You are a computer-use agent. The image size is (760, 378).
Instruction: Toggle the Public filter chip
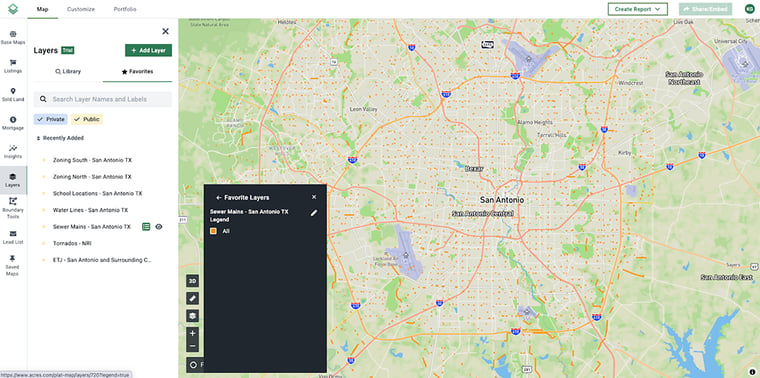[87, 119]
